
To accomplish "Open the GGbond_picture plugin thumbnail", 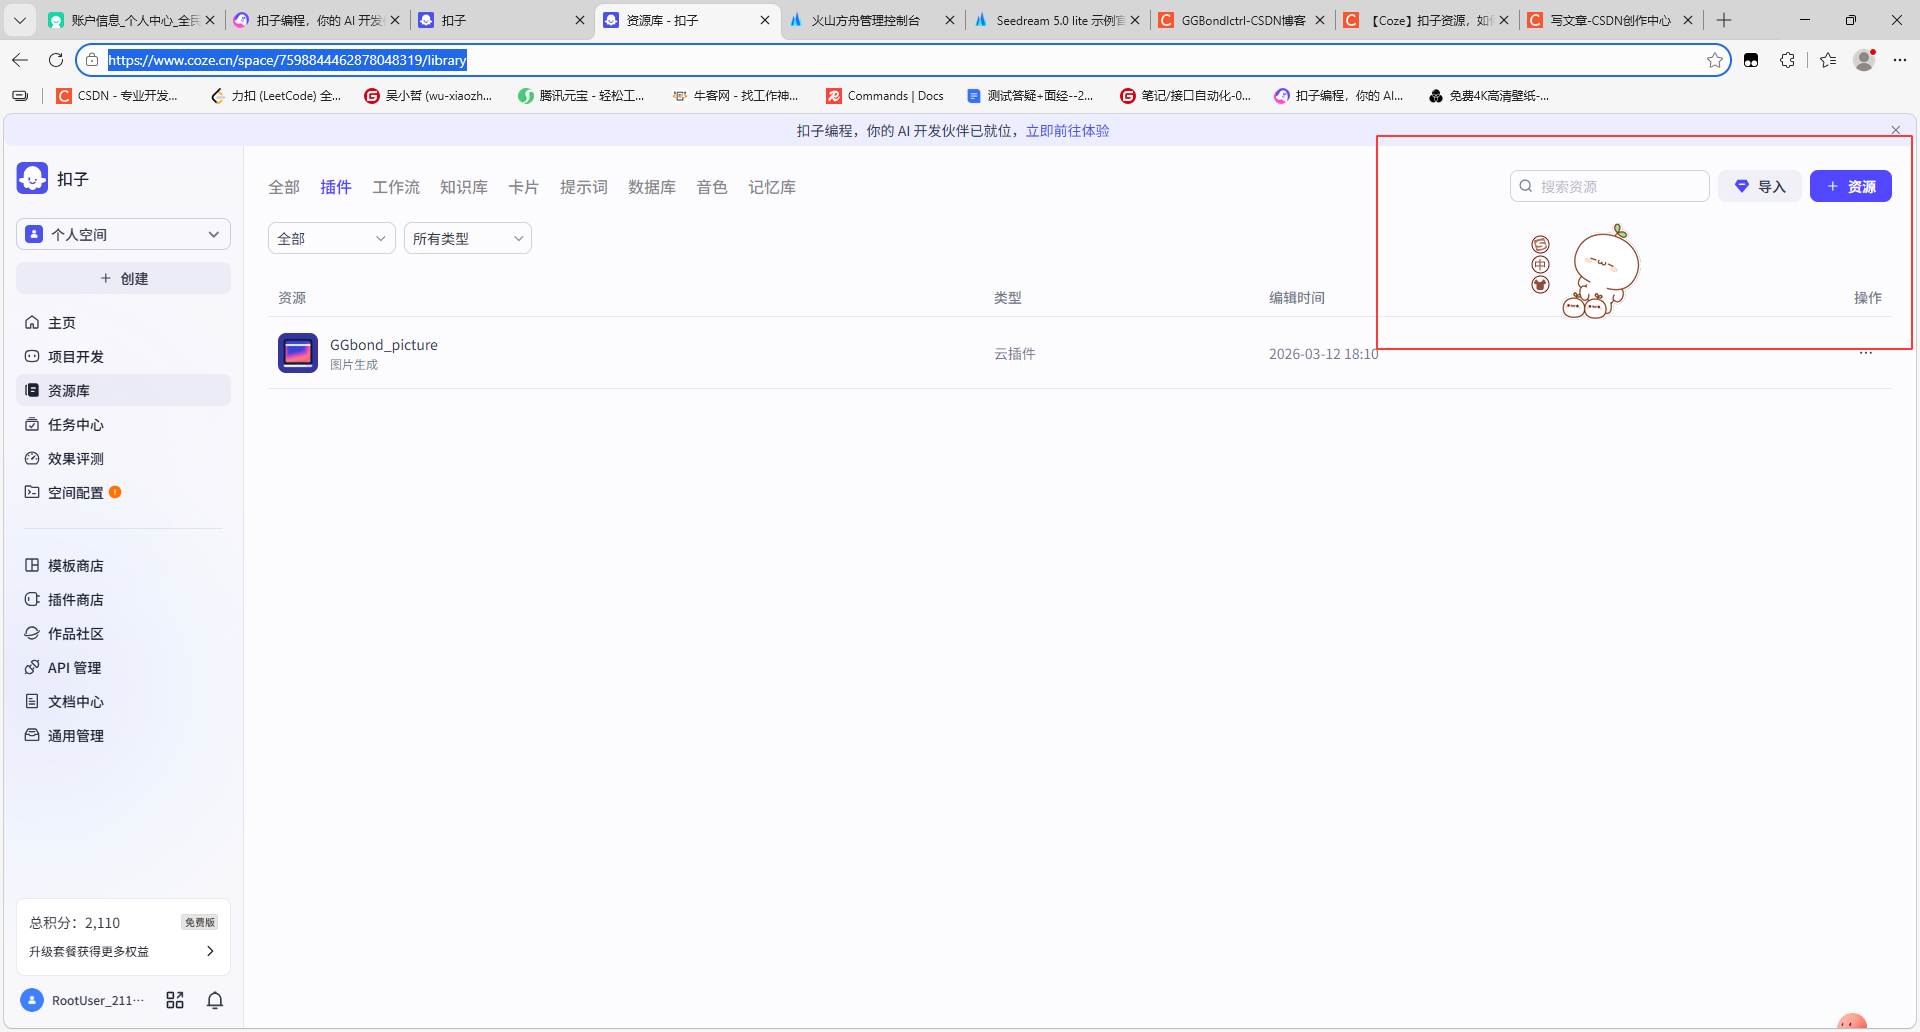I will (x=298, y=353).
